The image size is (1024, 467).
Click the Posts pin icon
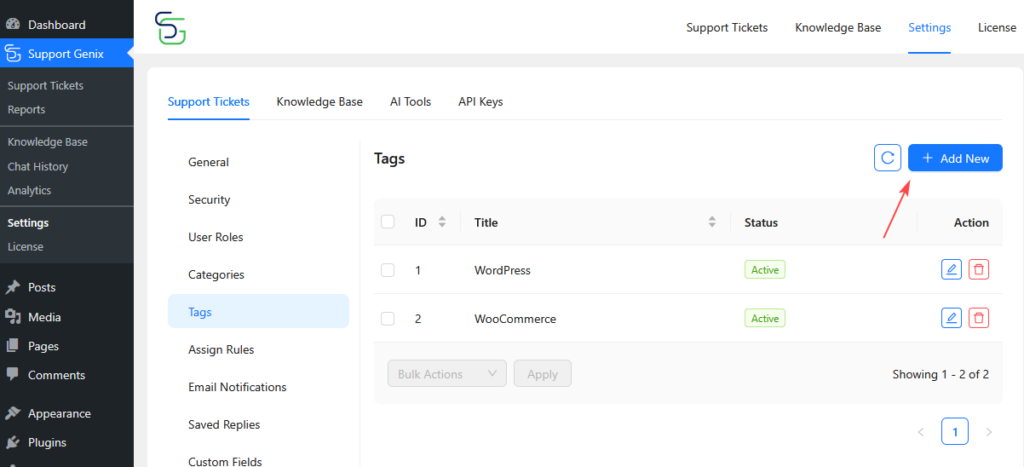tap(12, 287)
